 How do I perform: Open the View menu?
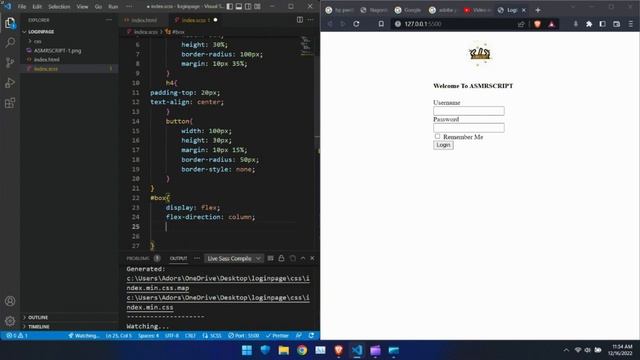(82, 7)
